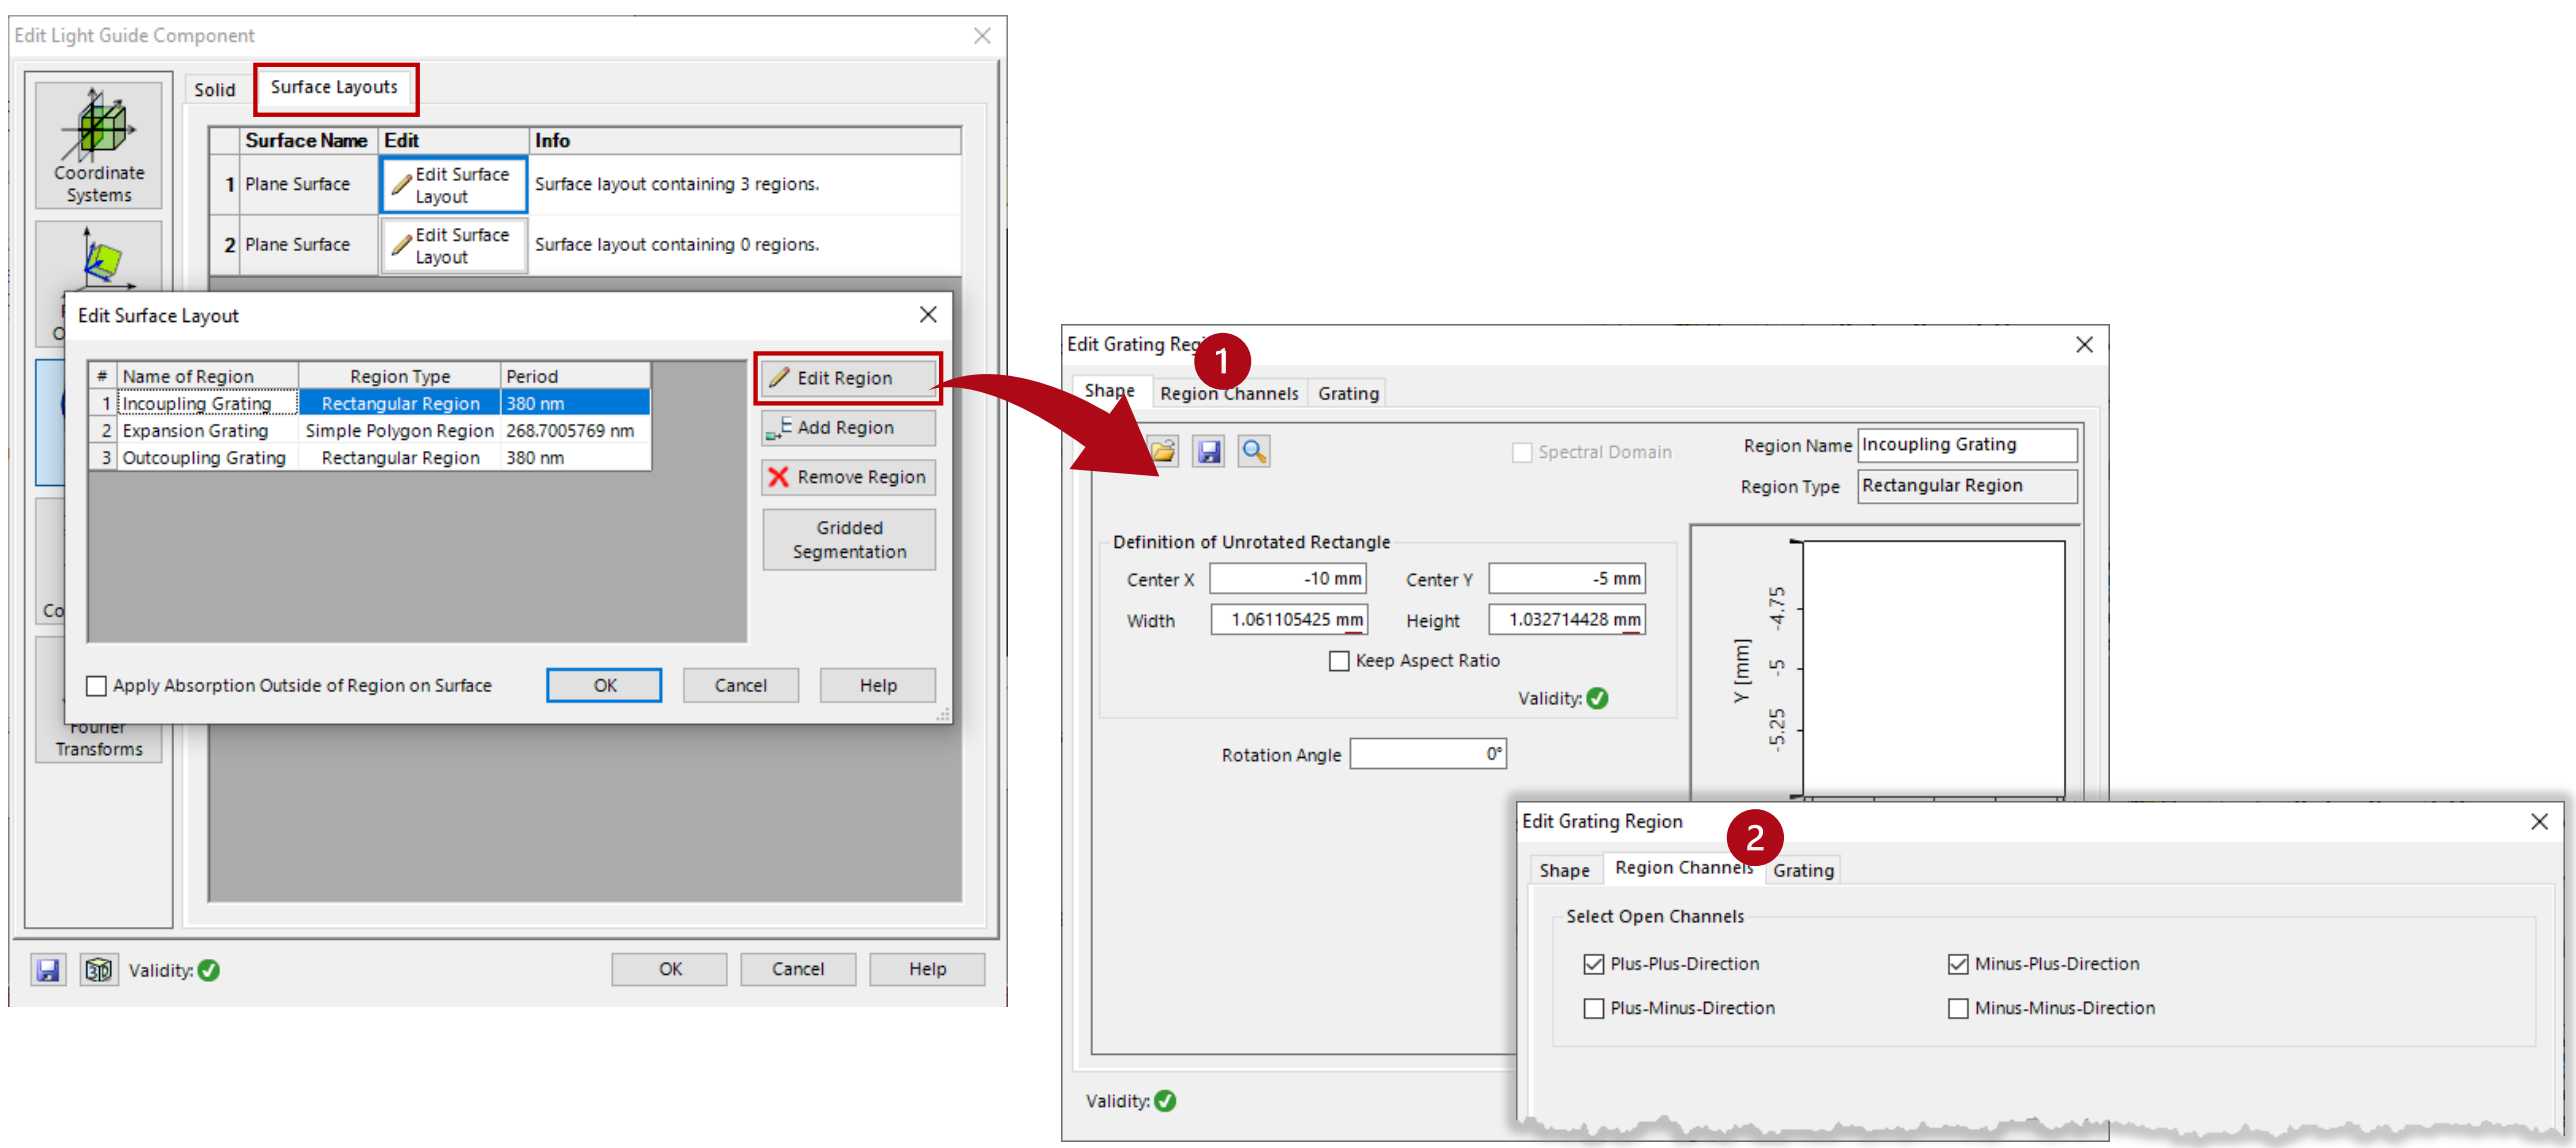The image size is (2576, 1148).
Task: Uncheck Plus-Plus-Direction channel
Action: pos(1594,964)
